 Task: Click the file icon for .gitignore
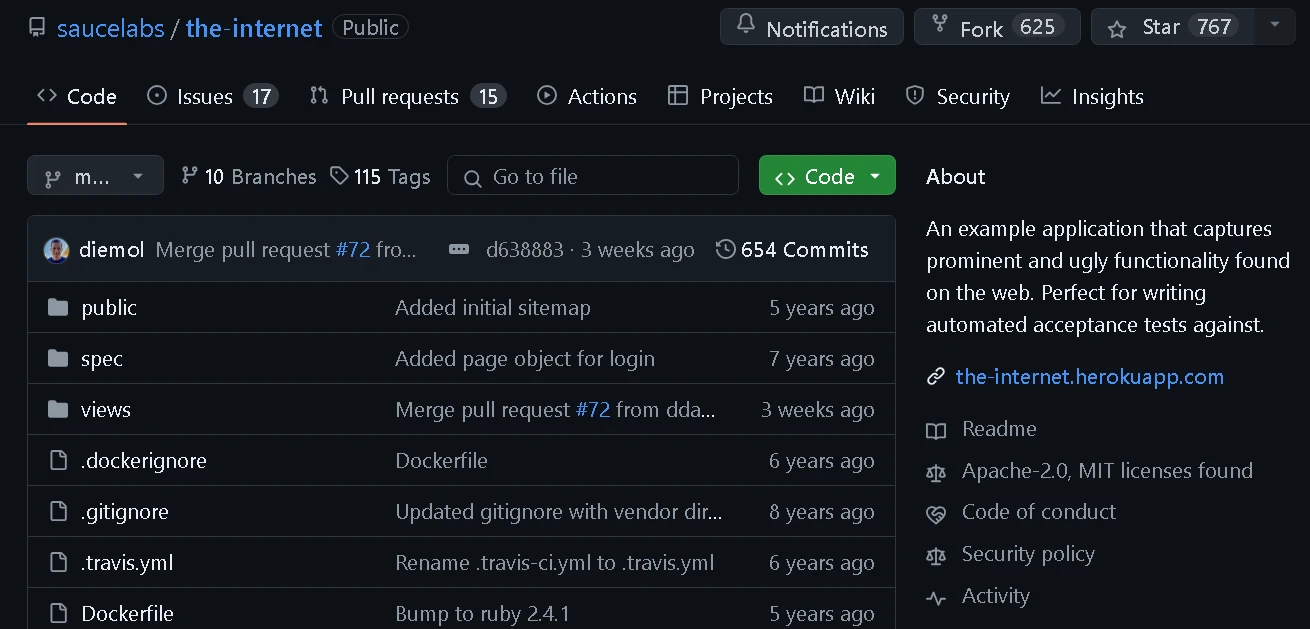pos(58,511)
